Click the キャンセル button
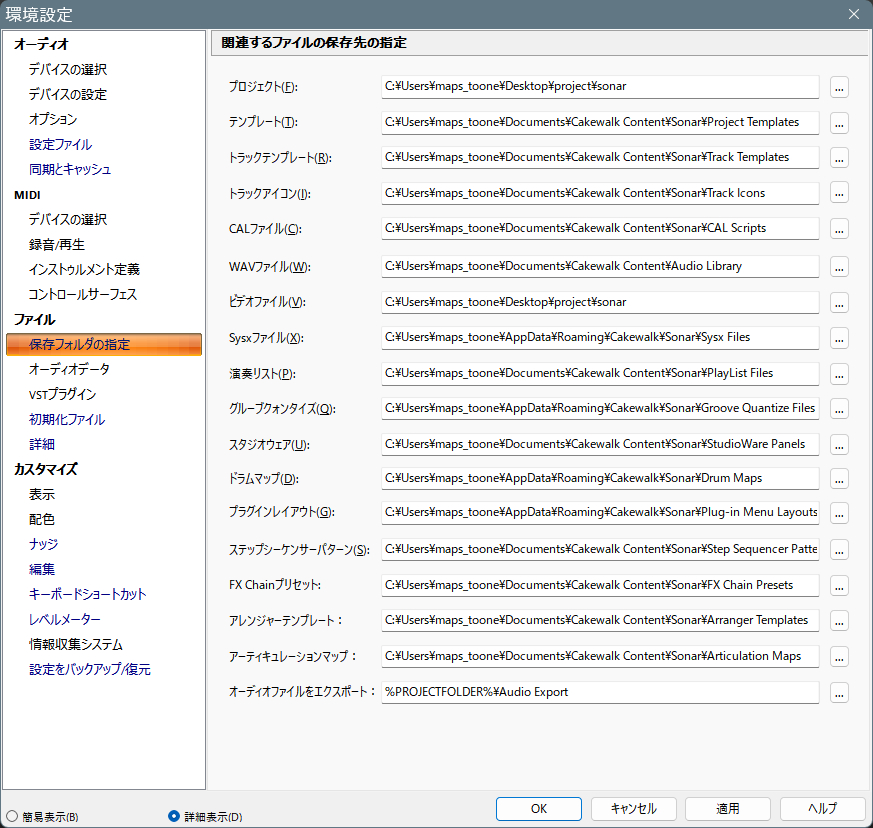This screenshot has height=828, width=873. pos(634,809)
